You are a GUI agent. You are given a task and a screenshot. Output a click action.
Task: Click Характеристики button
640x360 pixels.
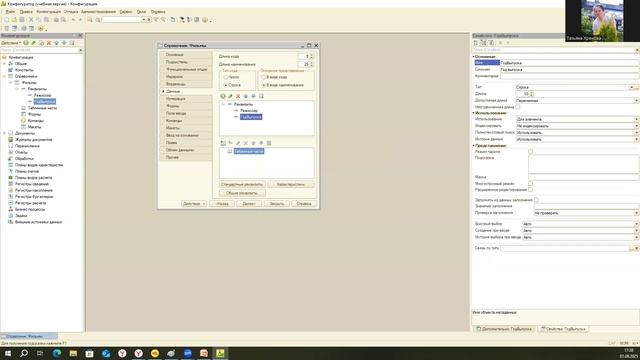291,184
